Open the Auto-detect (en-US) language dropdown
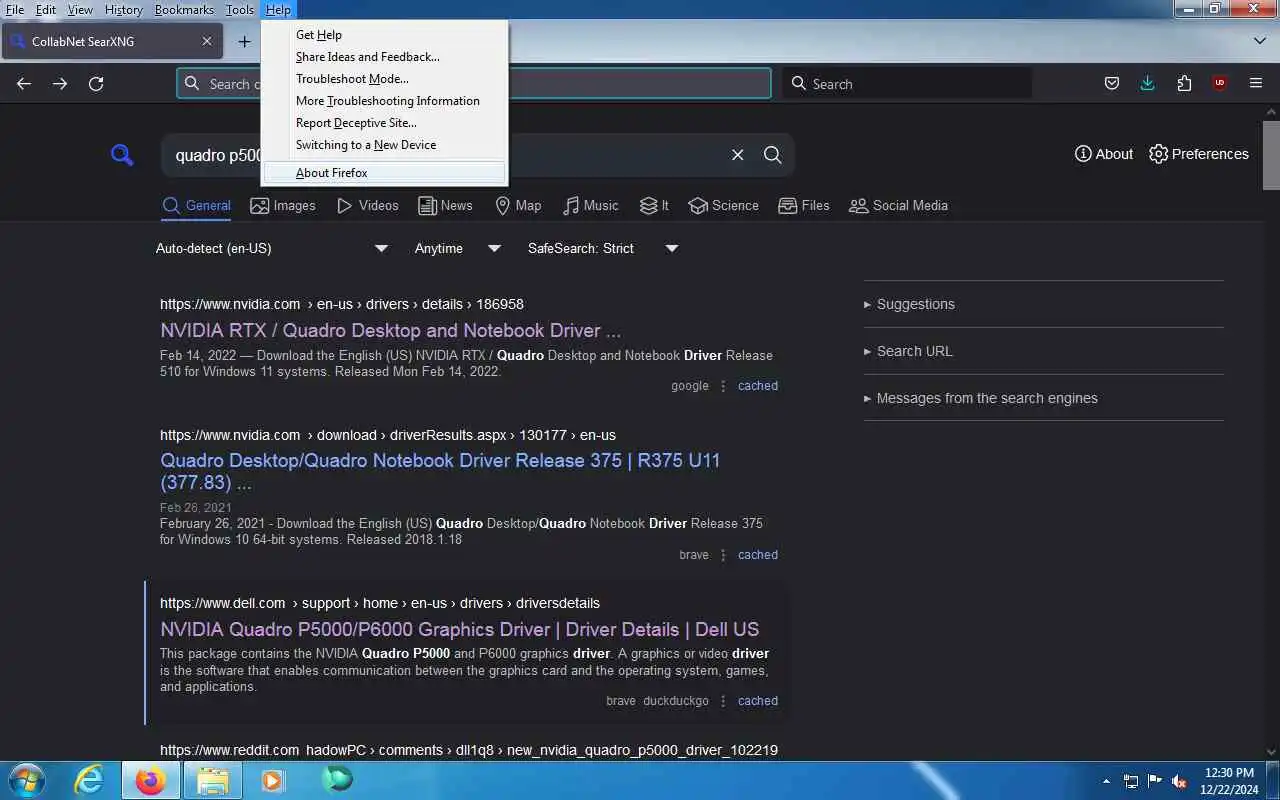Screen dimensions: 1280x800 click(271, 248)
